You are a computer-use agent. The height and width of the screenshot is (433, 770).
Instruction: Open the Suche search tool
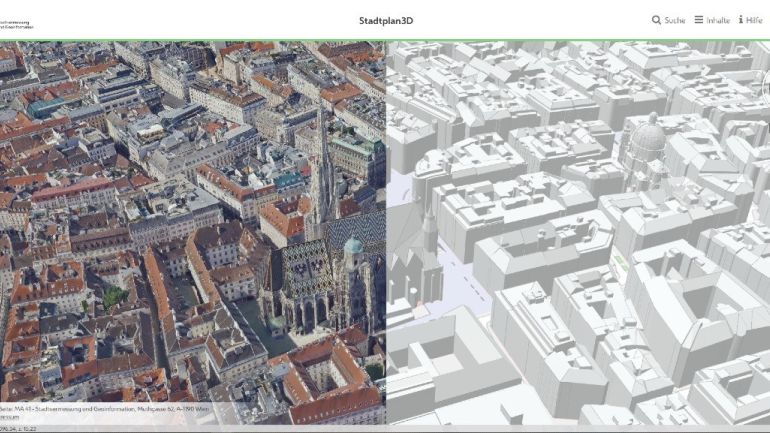click(x=668, y=20)
